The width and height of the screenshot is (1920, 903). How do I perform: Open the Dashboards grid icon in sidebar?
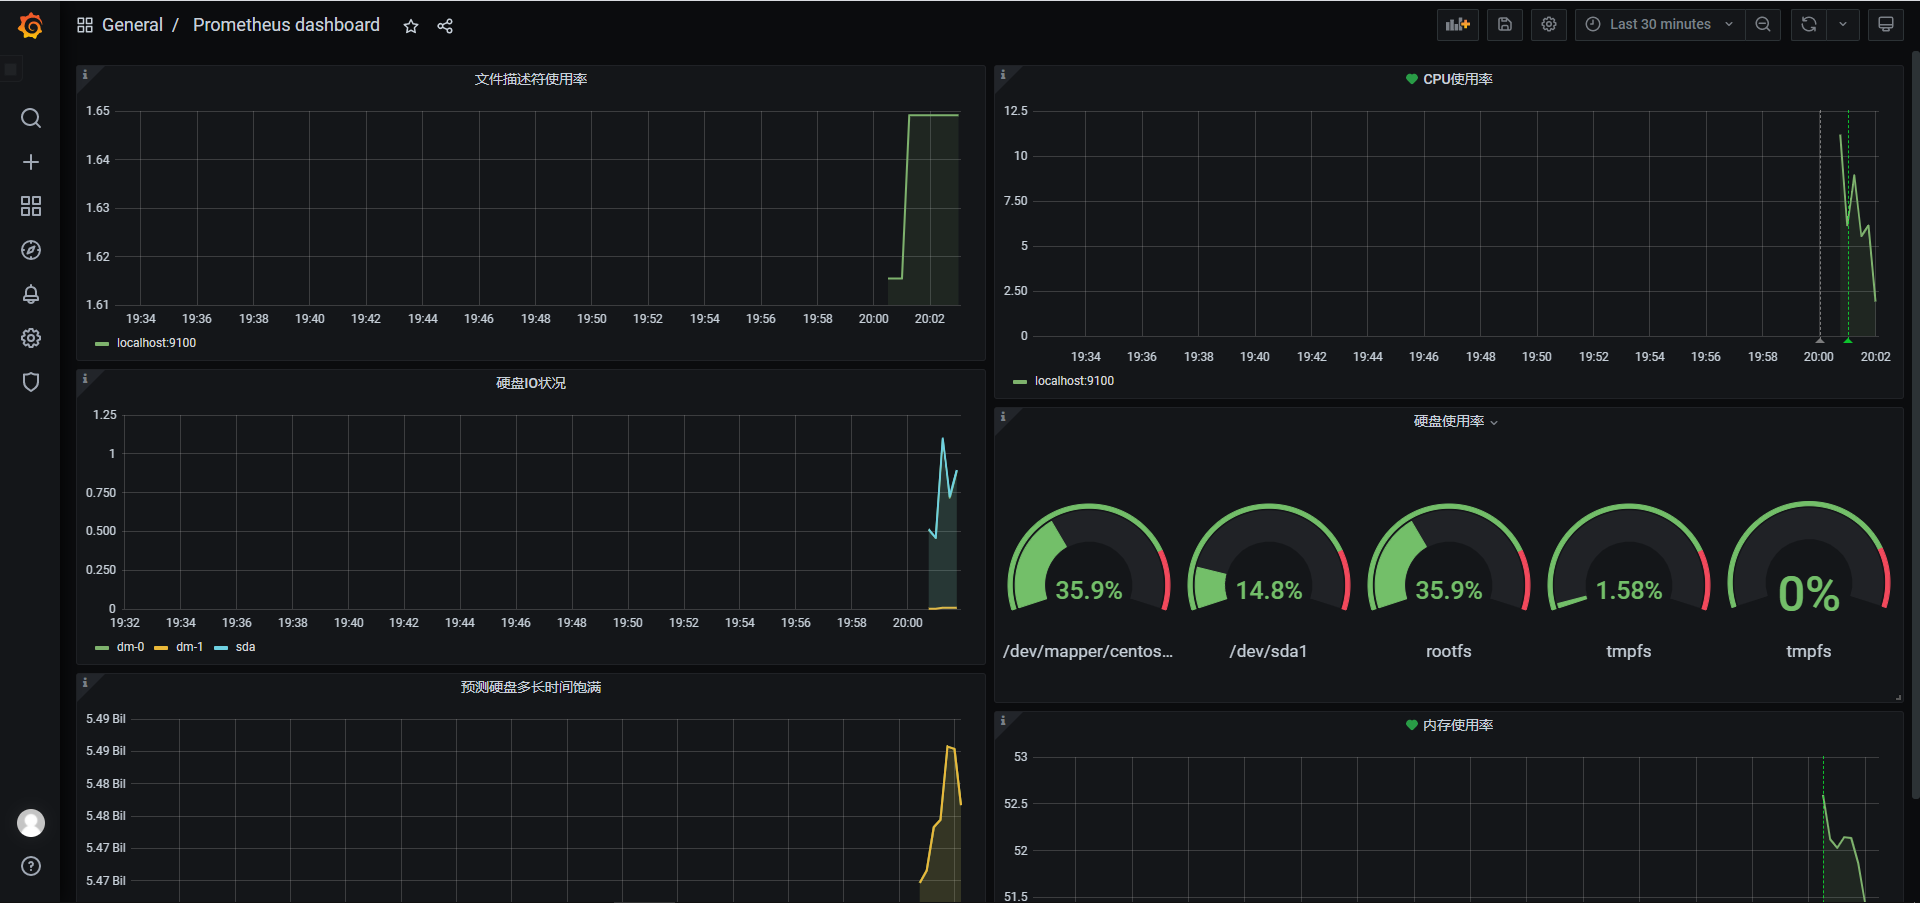coord(31,206)
